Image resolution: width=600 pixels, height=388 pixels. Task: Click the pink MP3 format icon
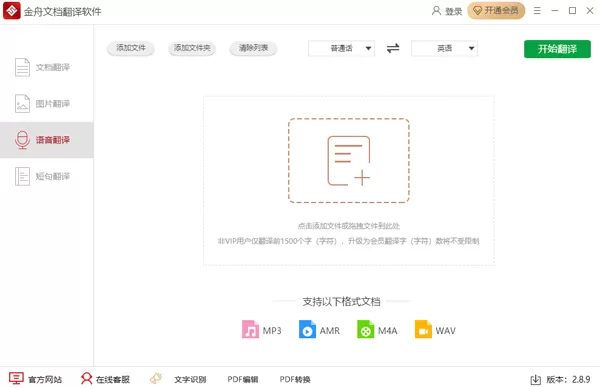pos(250,329)
